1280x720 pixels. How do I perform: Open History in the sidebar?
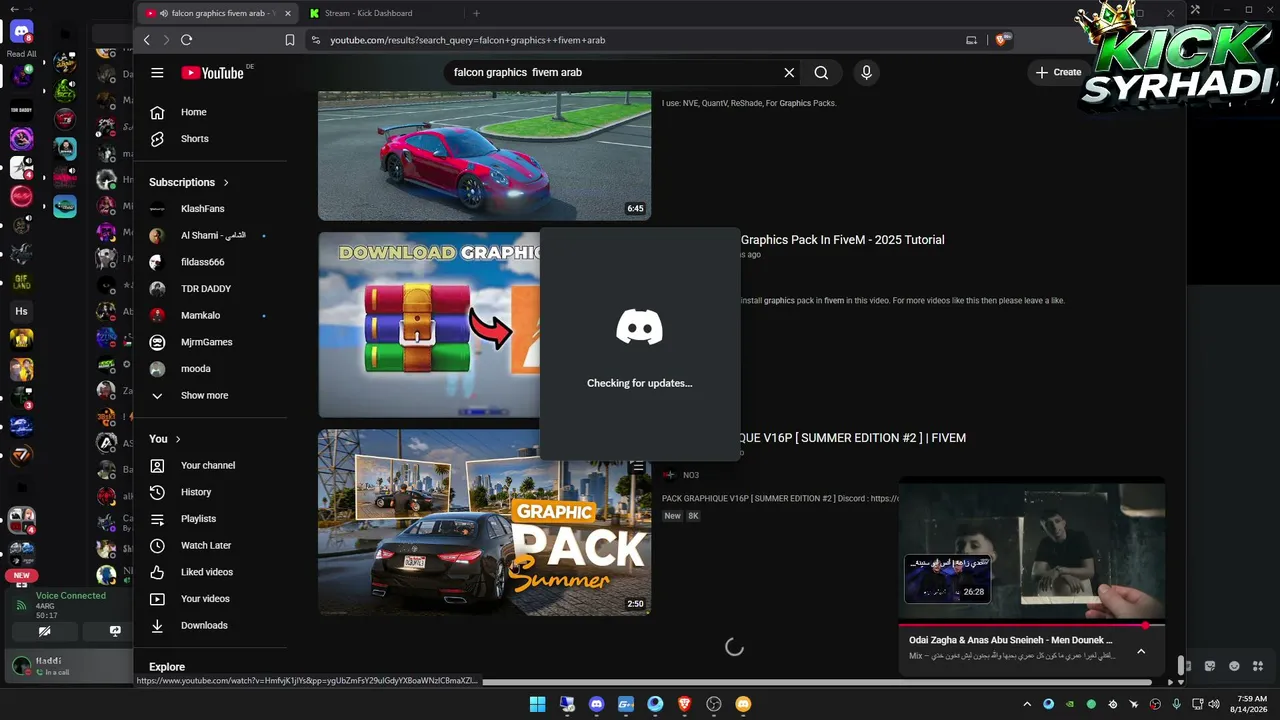196,492
